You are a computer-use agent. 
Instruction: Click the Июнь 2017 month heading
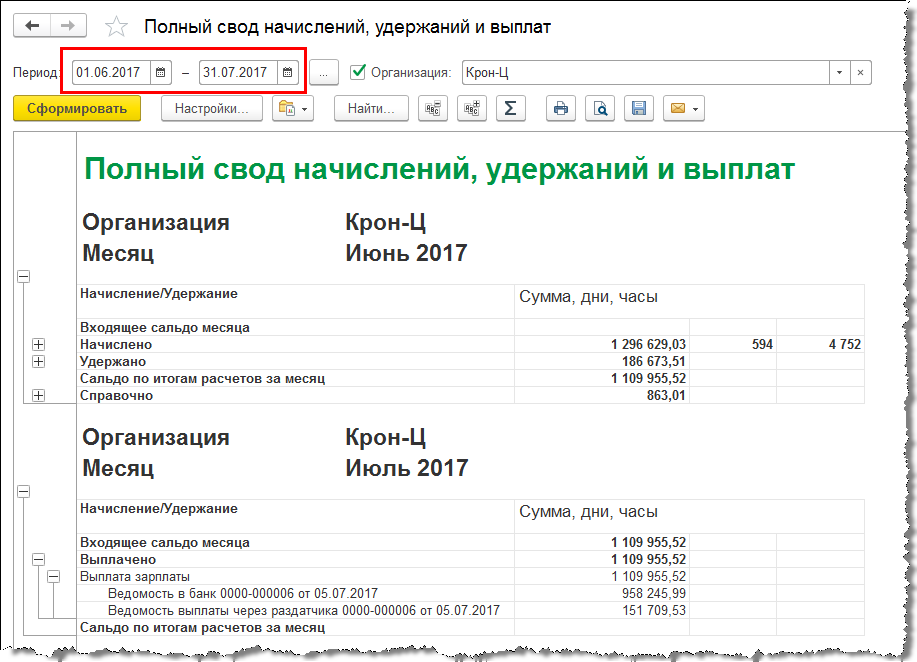[x=406, y=253]
